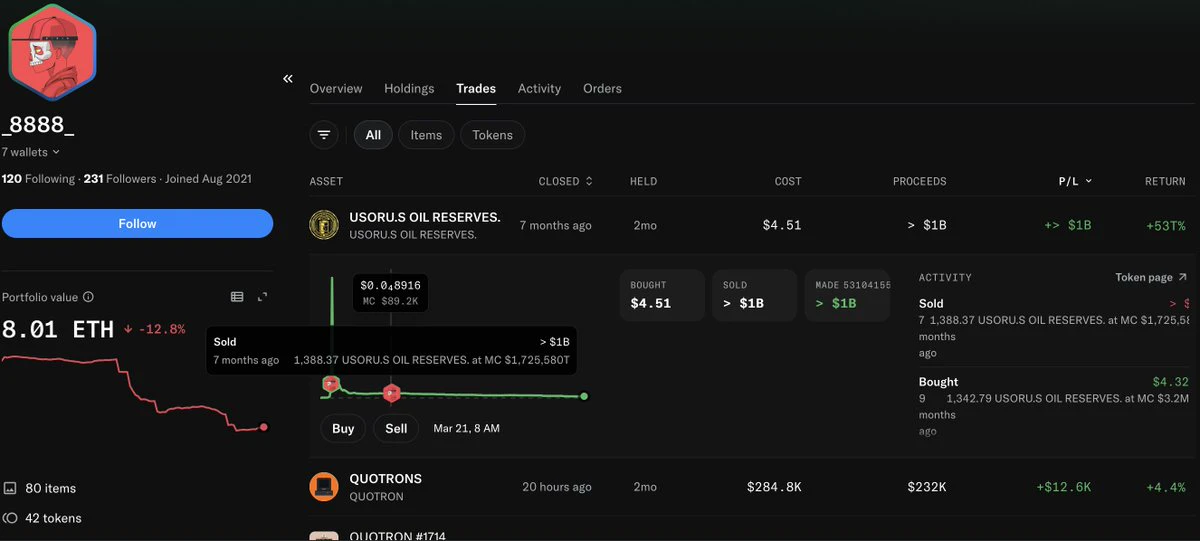
Task: Open the USORU.S OIL RESERVES. trade row title
Action: pyautogui.click(x=425, y=217)
